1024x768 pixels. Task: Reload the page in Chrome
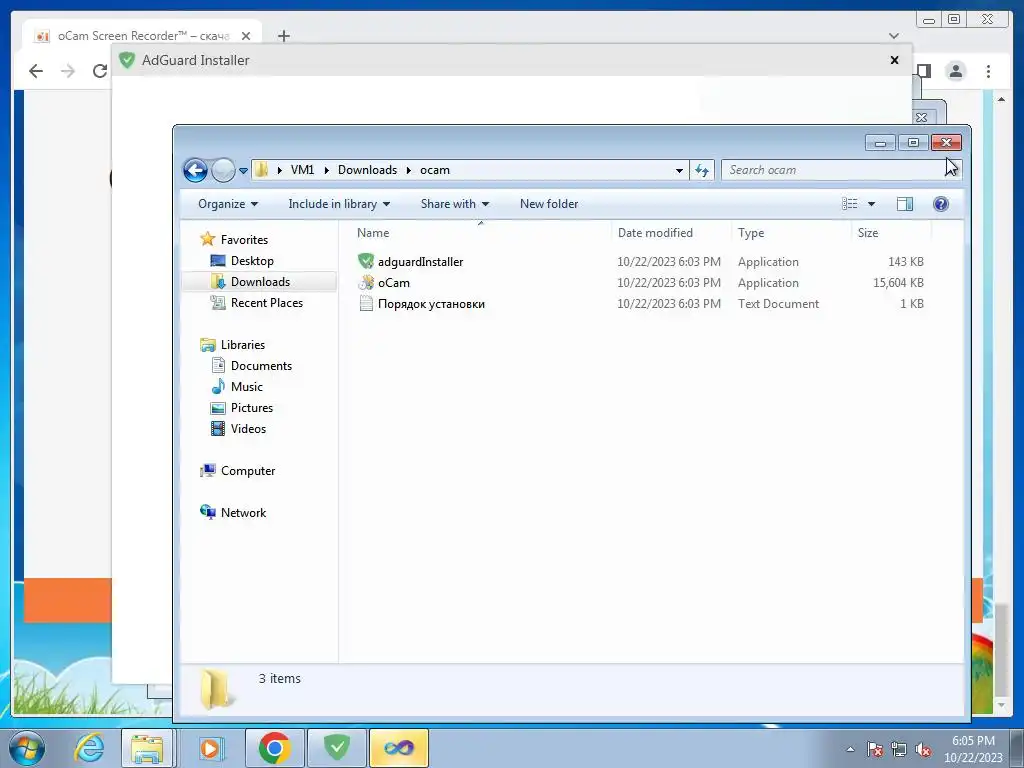coord(99,71)
